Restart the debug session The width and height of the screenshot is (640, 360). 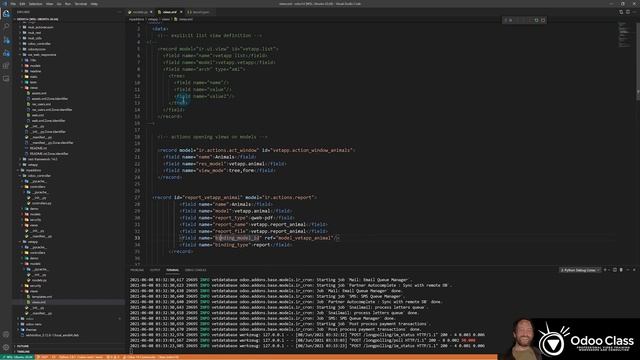(x=536, y=20)
